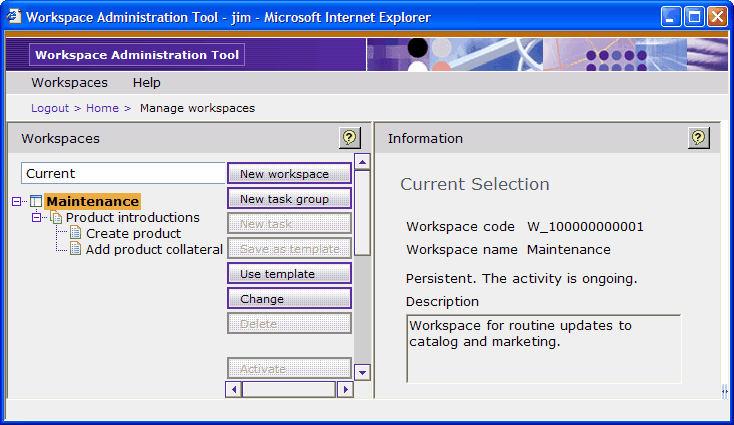This screenshot has width=734, height=425.
Task: Click the Add product collateral task icon
Action: click(x=75, y=249)
